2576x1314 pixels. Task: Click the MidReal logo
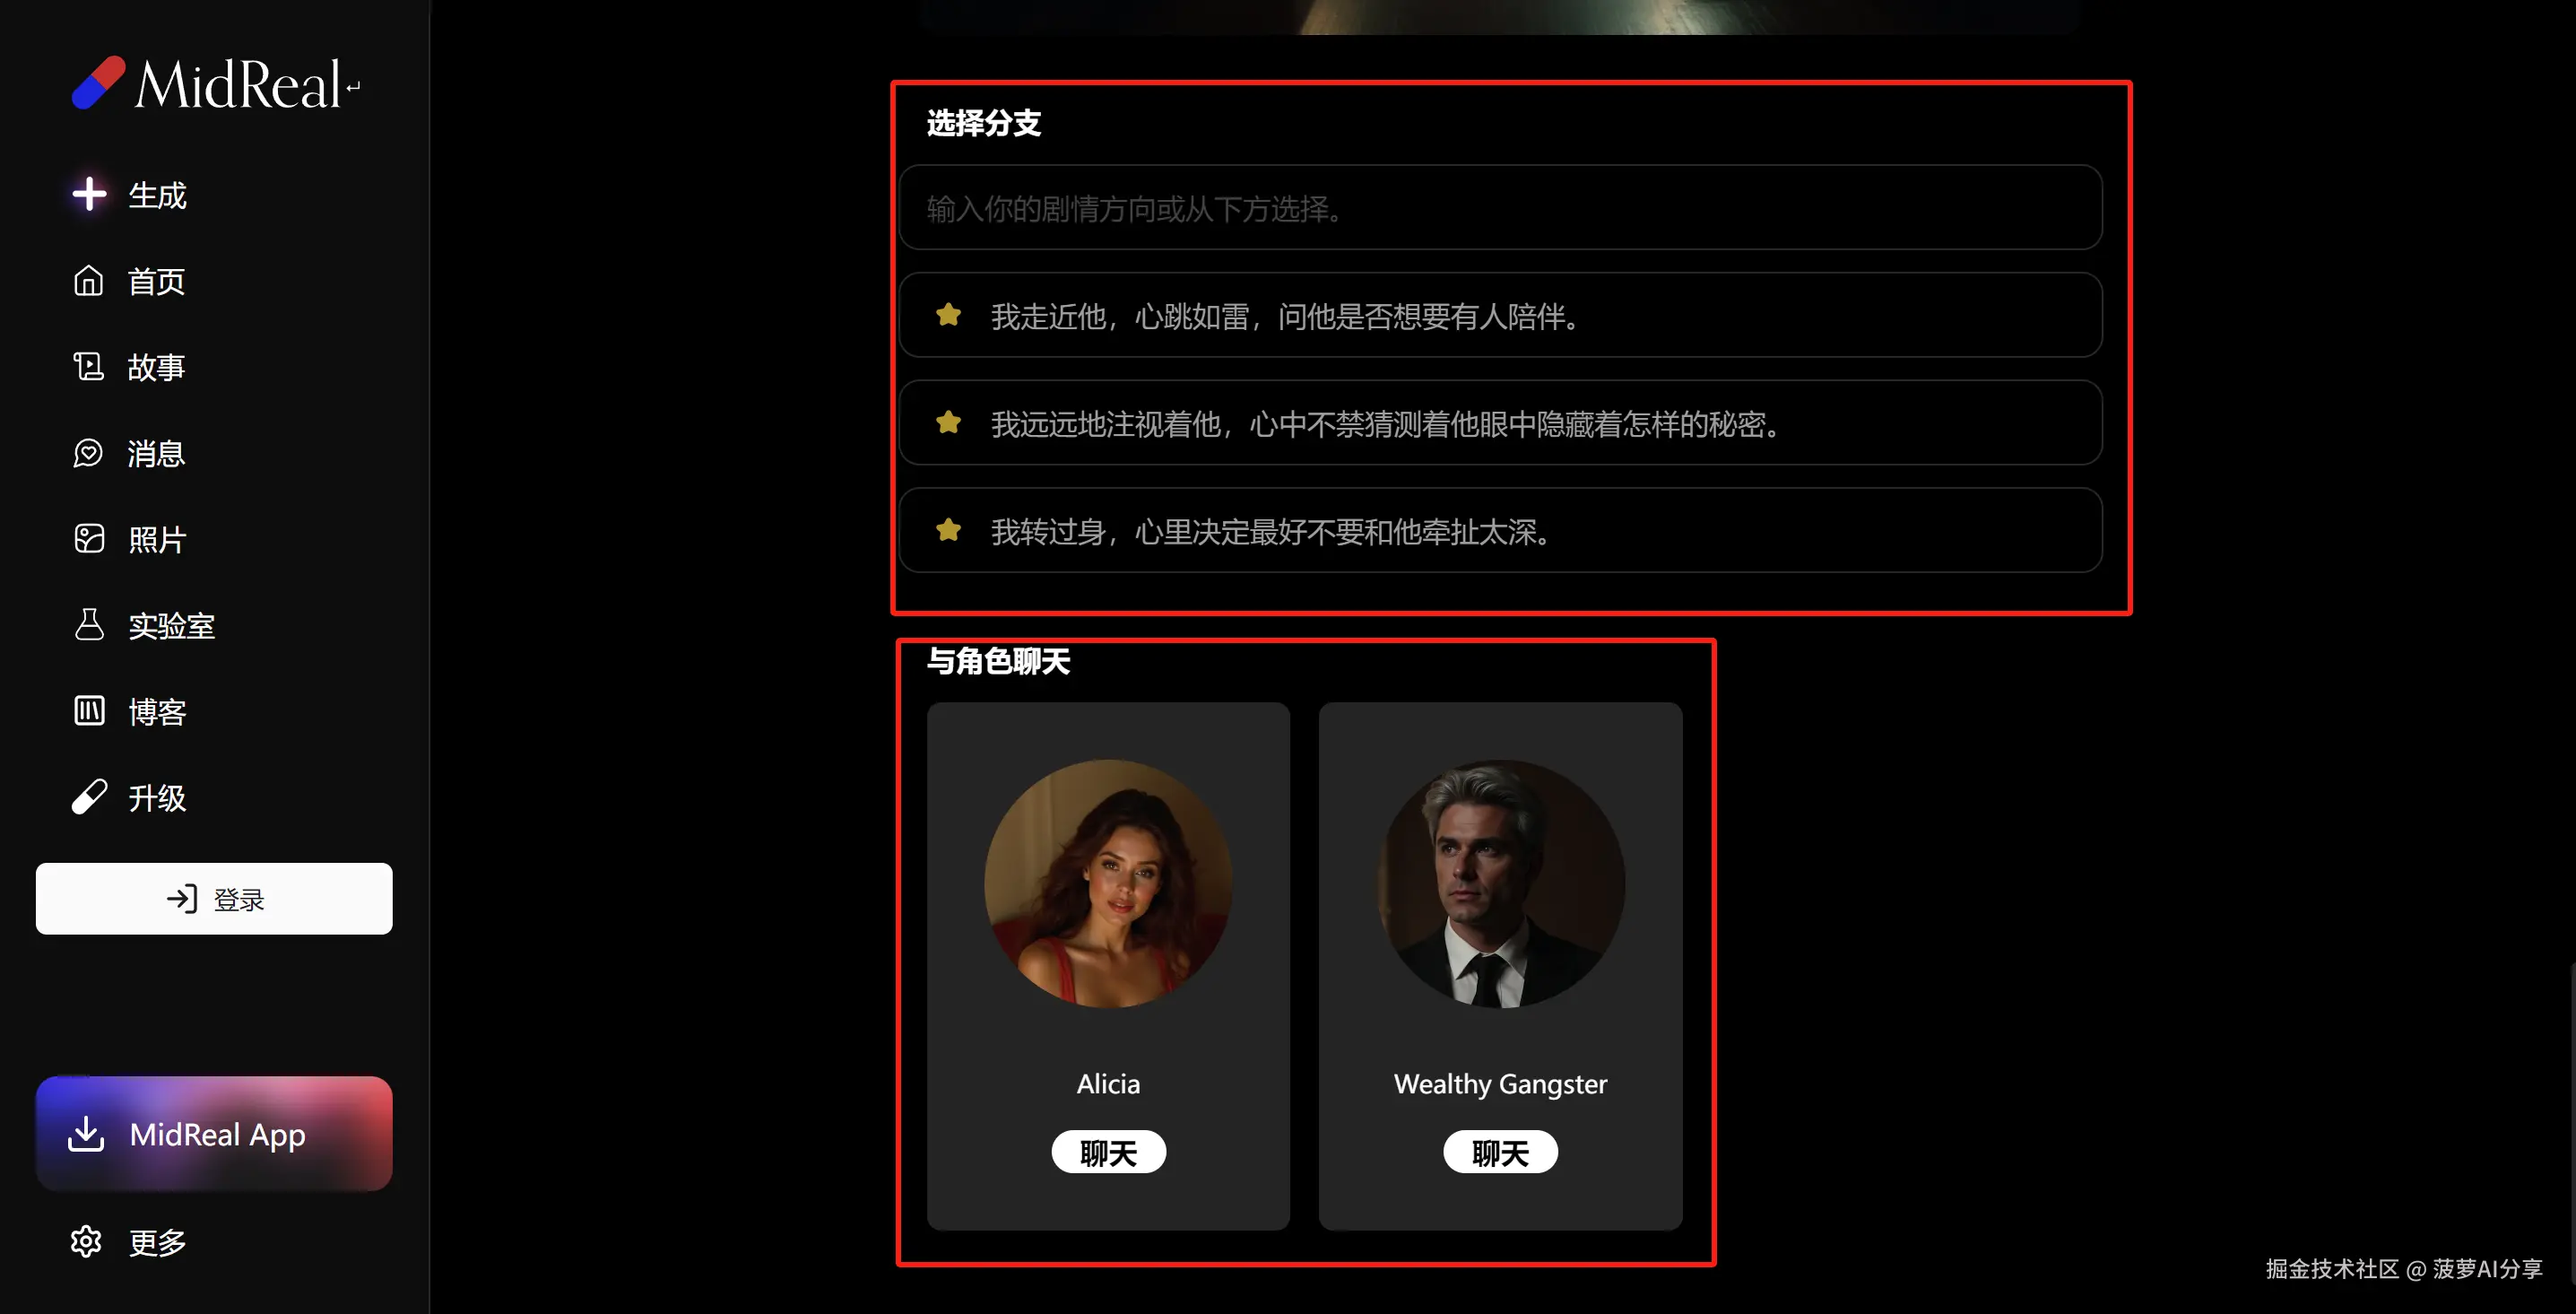tap(216, 83)
